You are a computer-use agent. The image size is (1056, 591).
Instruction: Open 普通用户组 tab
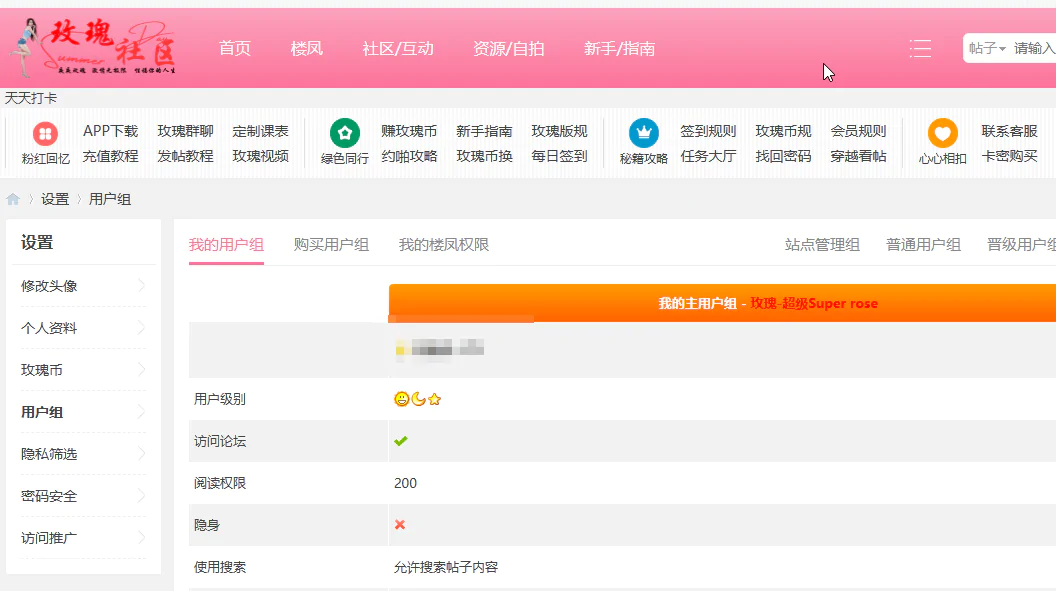(923, 244)
